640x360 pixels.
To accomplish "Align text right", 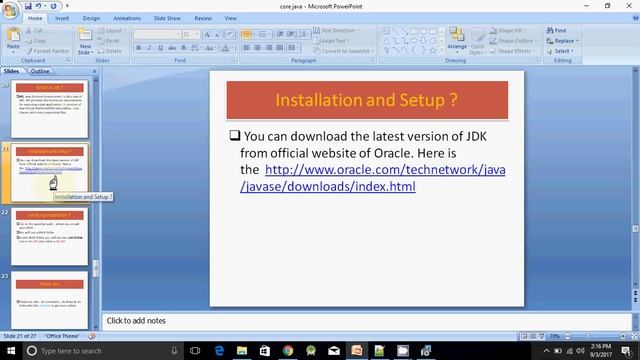I will 269,48.
